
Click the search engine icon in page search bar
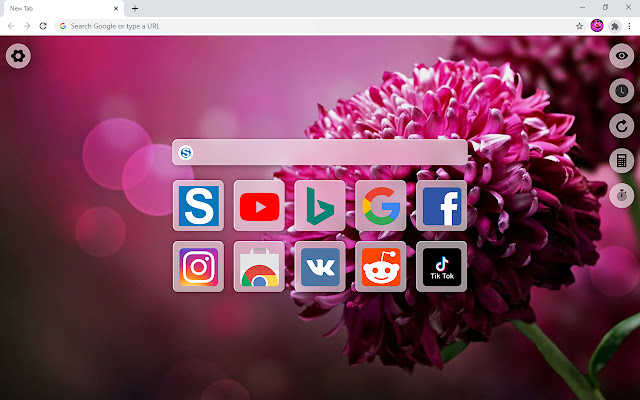click(x=186, y=153)
